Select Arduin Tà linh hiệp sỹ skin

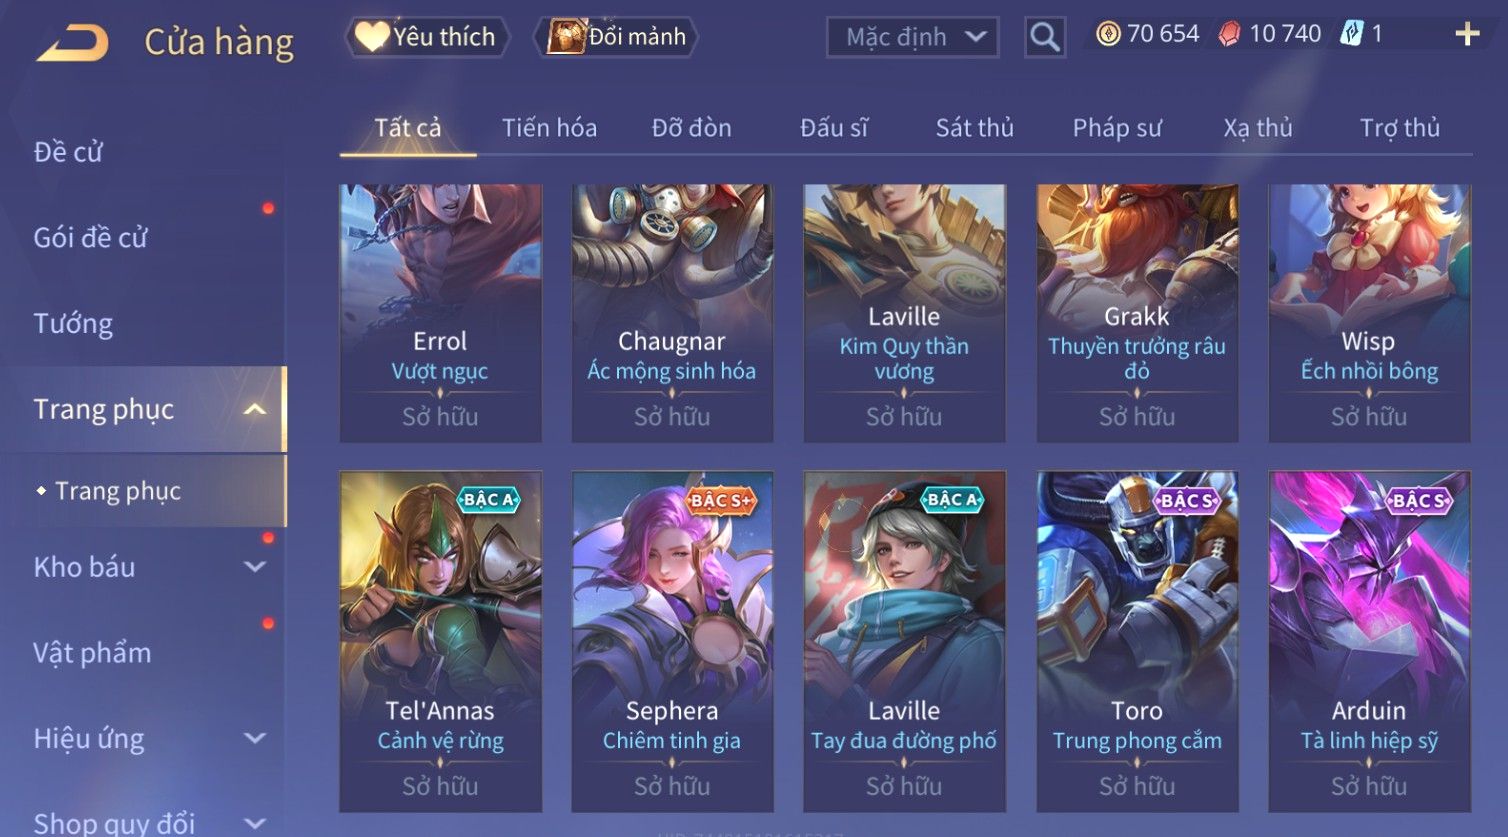point(1369,641)
